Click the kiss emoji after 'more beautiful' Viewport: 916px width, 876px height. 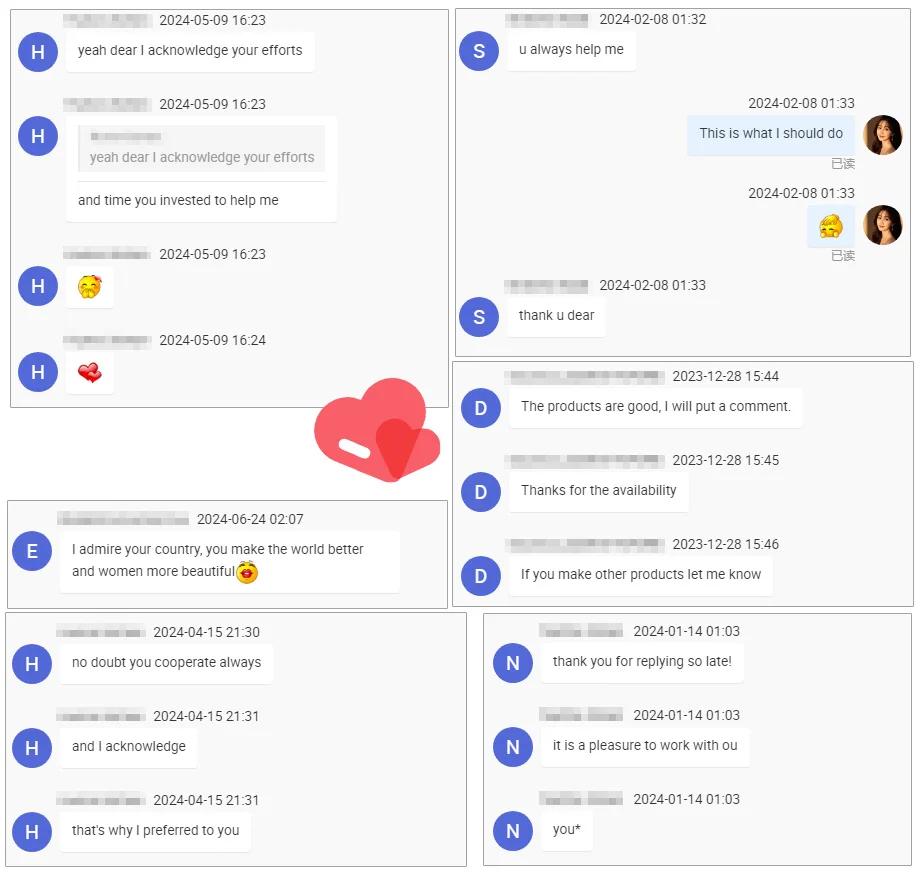click(247, 572)
